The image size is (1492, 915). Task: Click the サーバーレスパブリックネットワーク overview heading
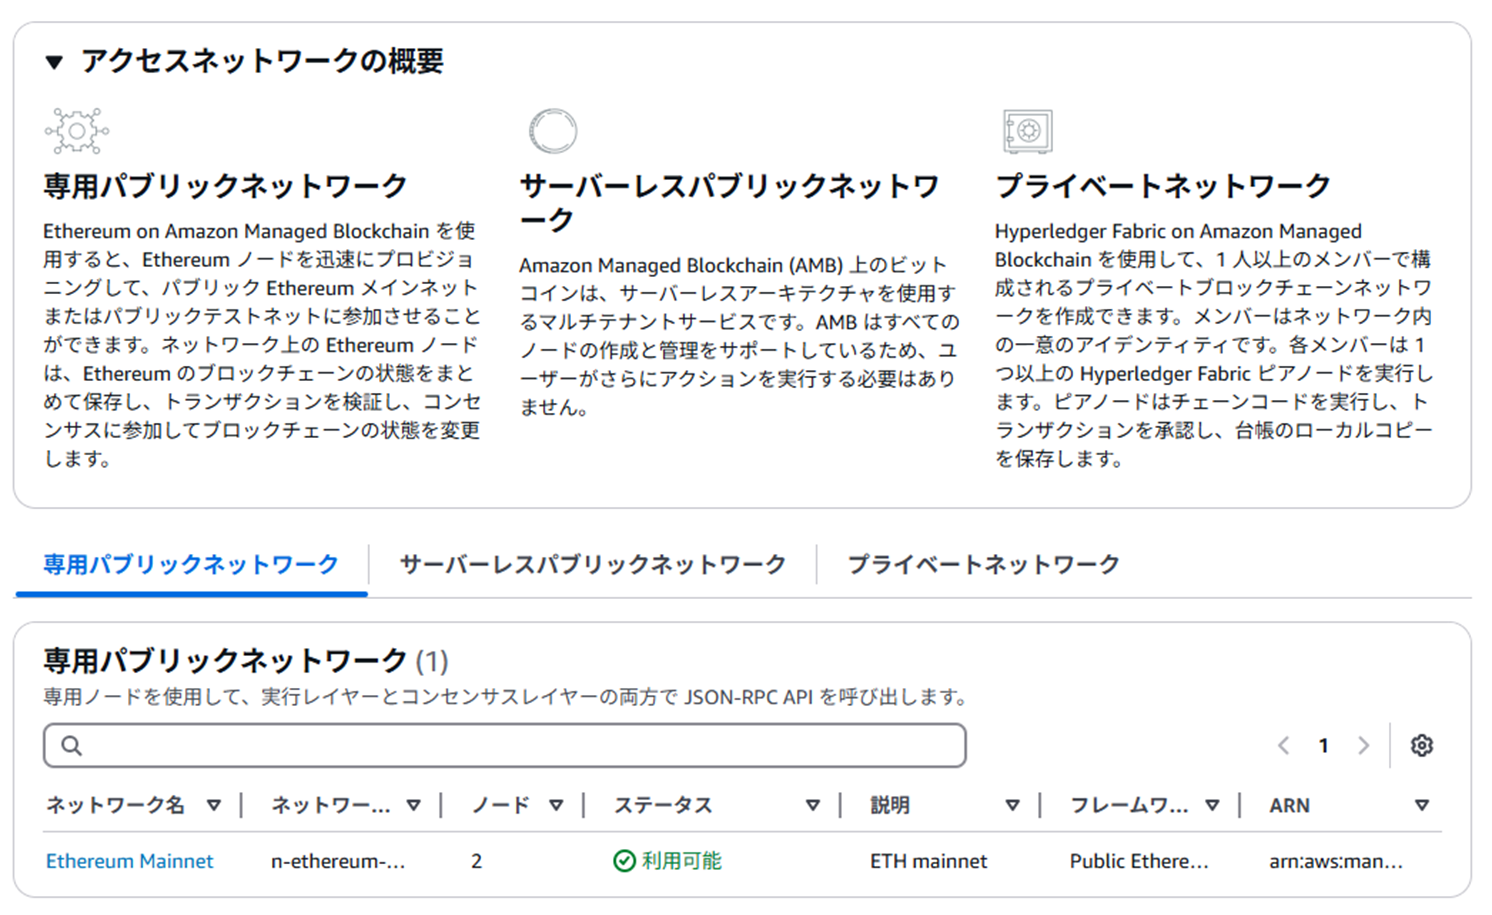[730, 203]
